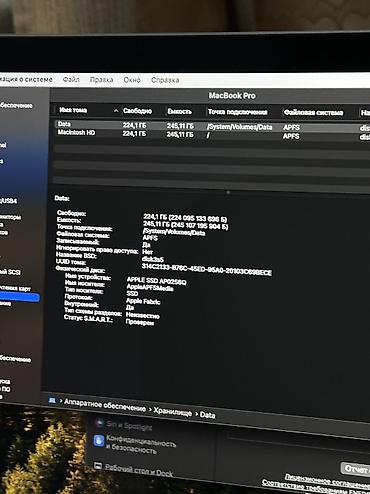The image size is (370, 494).
Task: Click the Неизвестно partition scheme value
Action: point(143,315)
